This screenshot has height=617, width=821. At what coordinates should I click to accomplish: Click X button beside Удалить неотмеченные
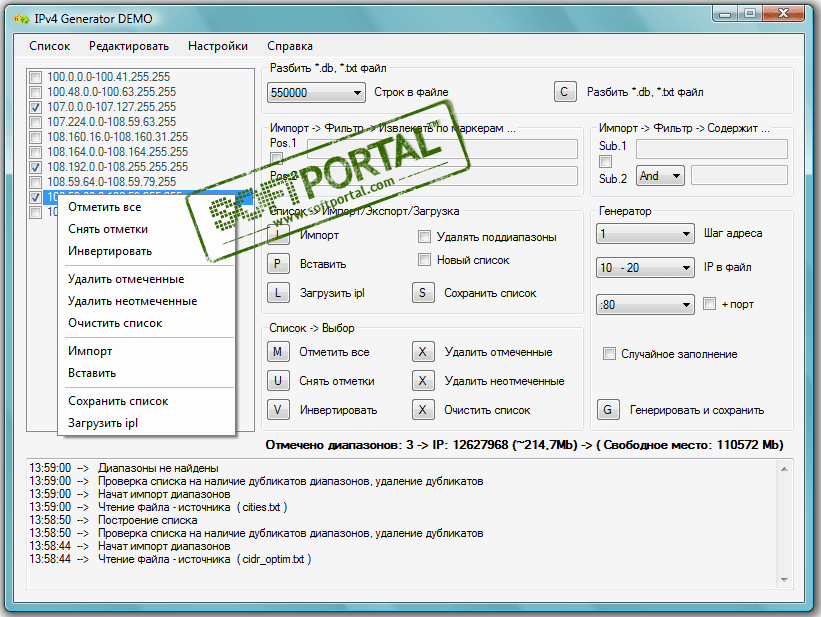(x=423, y=381)
